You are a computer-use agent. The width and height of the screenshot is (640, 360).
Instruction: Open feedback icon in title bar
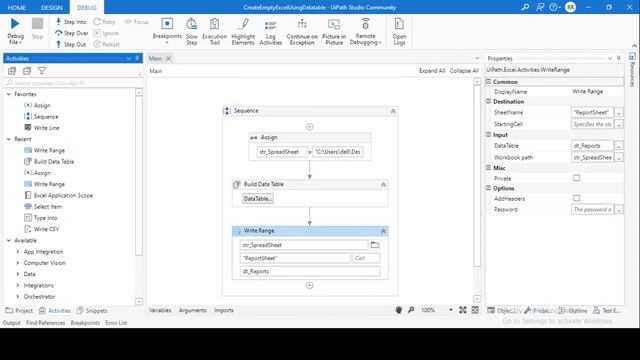tap(540, 7)
